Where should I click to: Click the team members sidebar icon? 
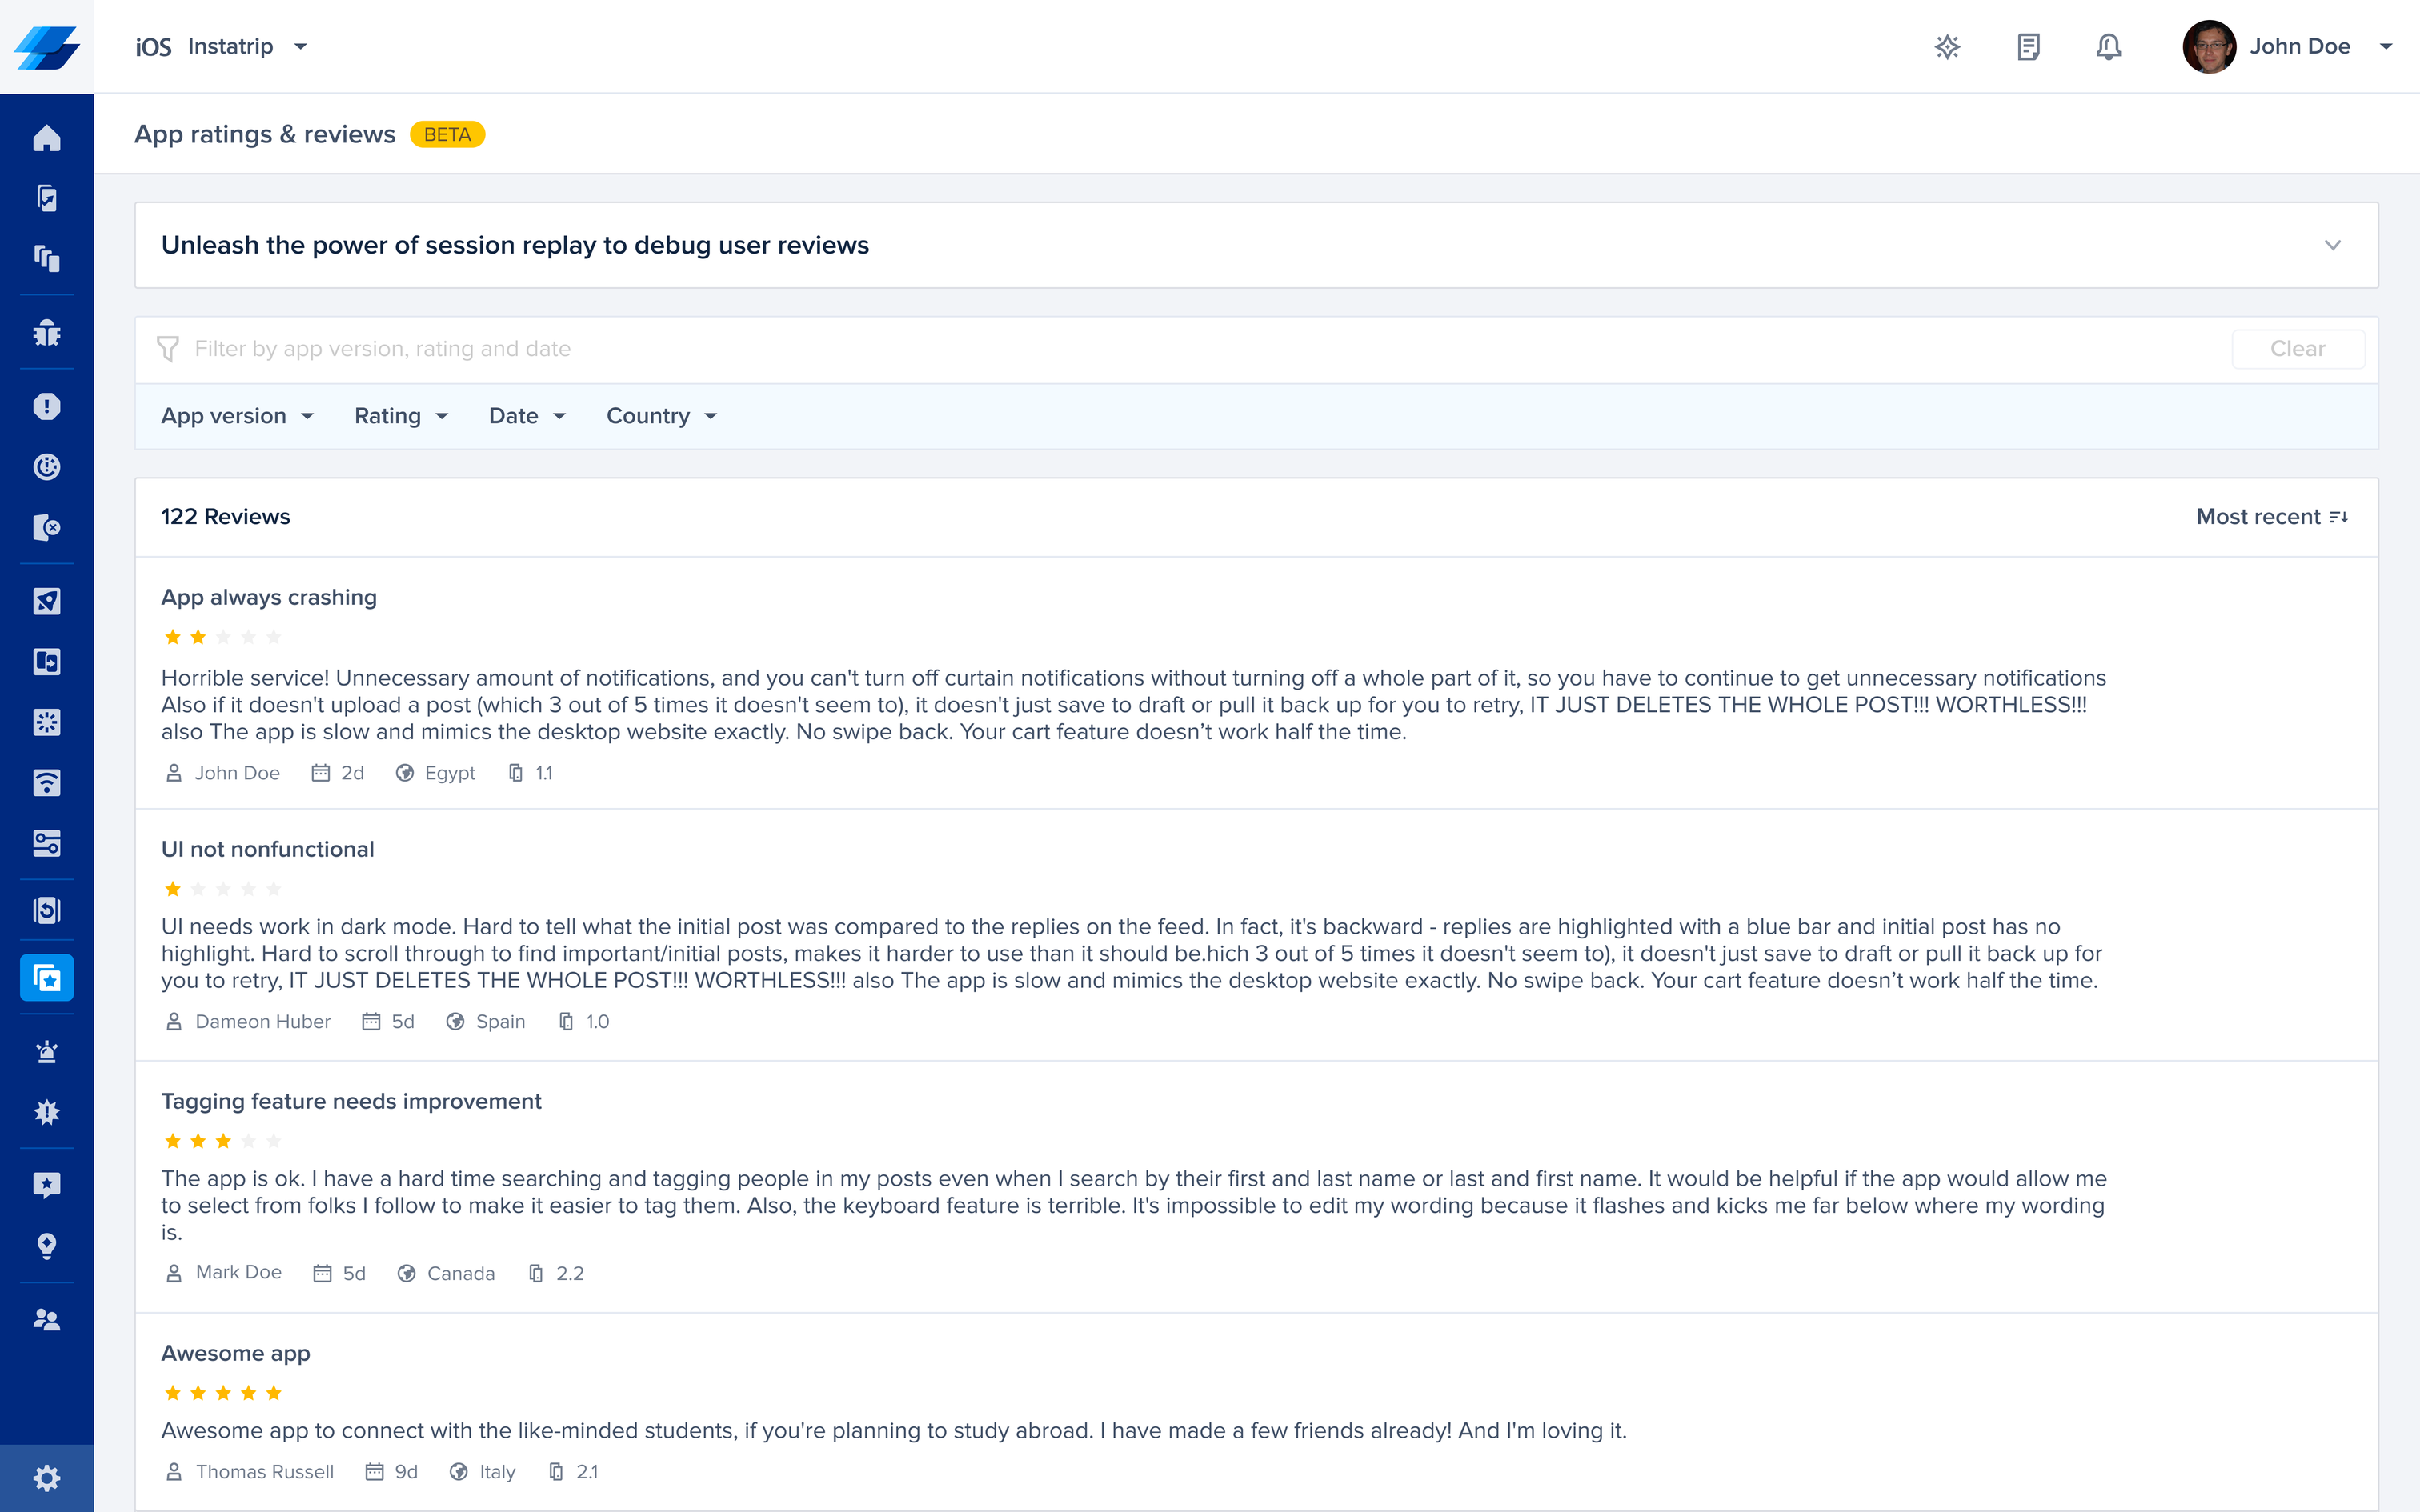click(x=46, y=1319)
